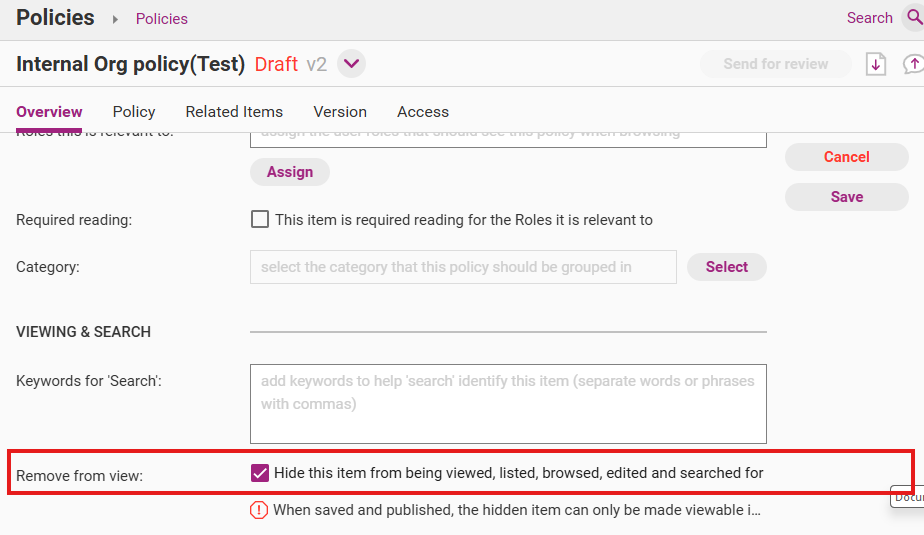
Task: Toggle the required reading checkbox
Action: (x=260, y=219)
